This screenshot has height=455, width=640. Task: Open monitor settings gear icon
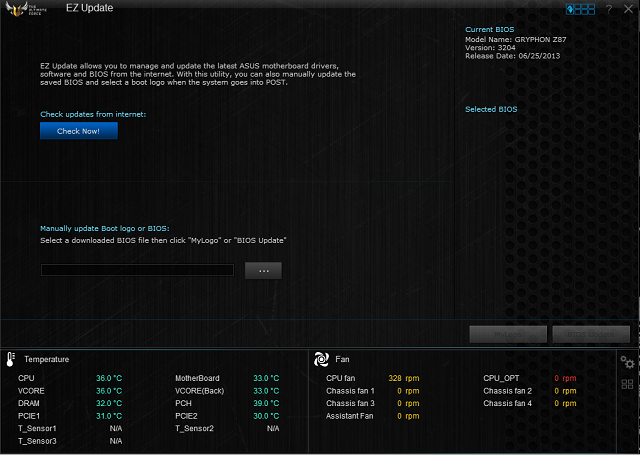627,362
